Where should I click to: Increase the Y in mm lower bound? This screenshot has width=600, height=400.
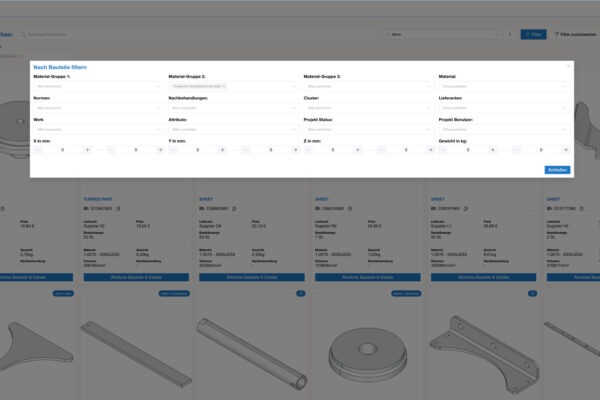[222, 150]
